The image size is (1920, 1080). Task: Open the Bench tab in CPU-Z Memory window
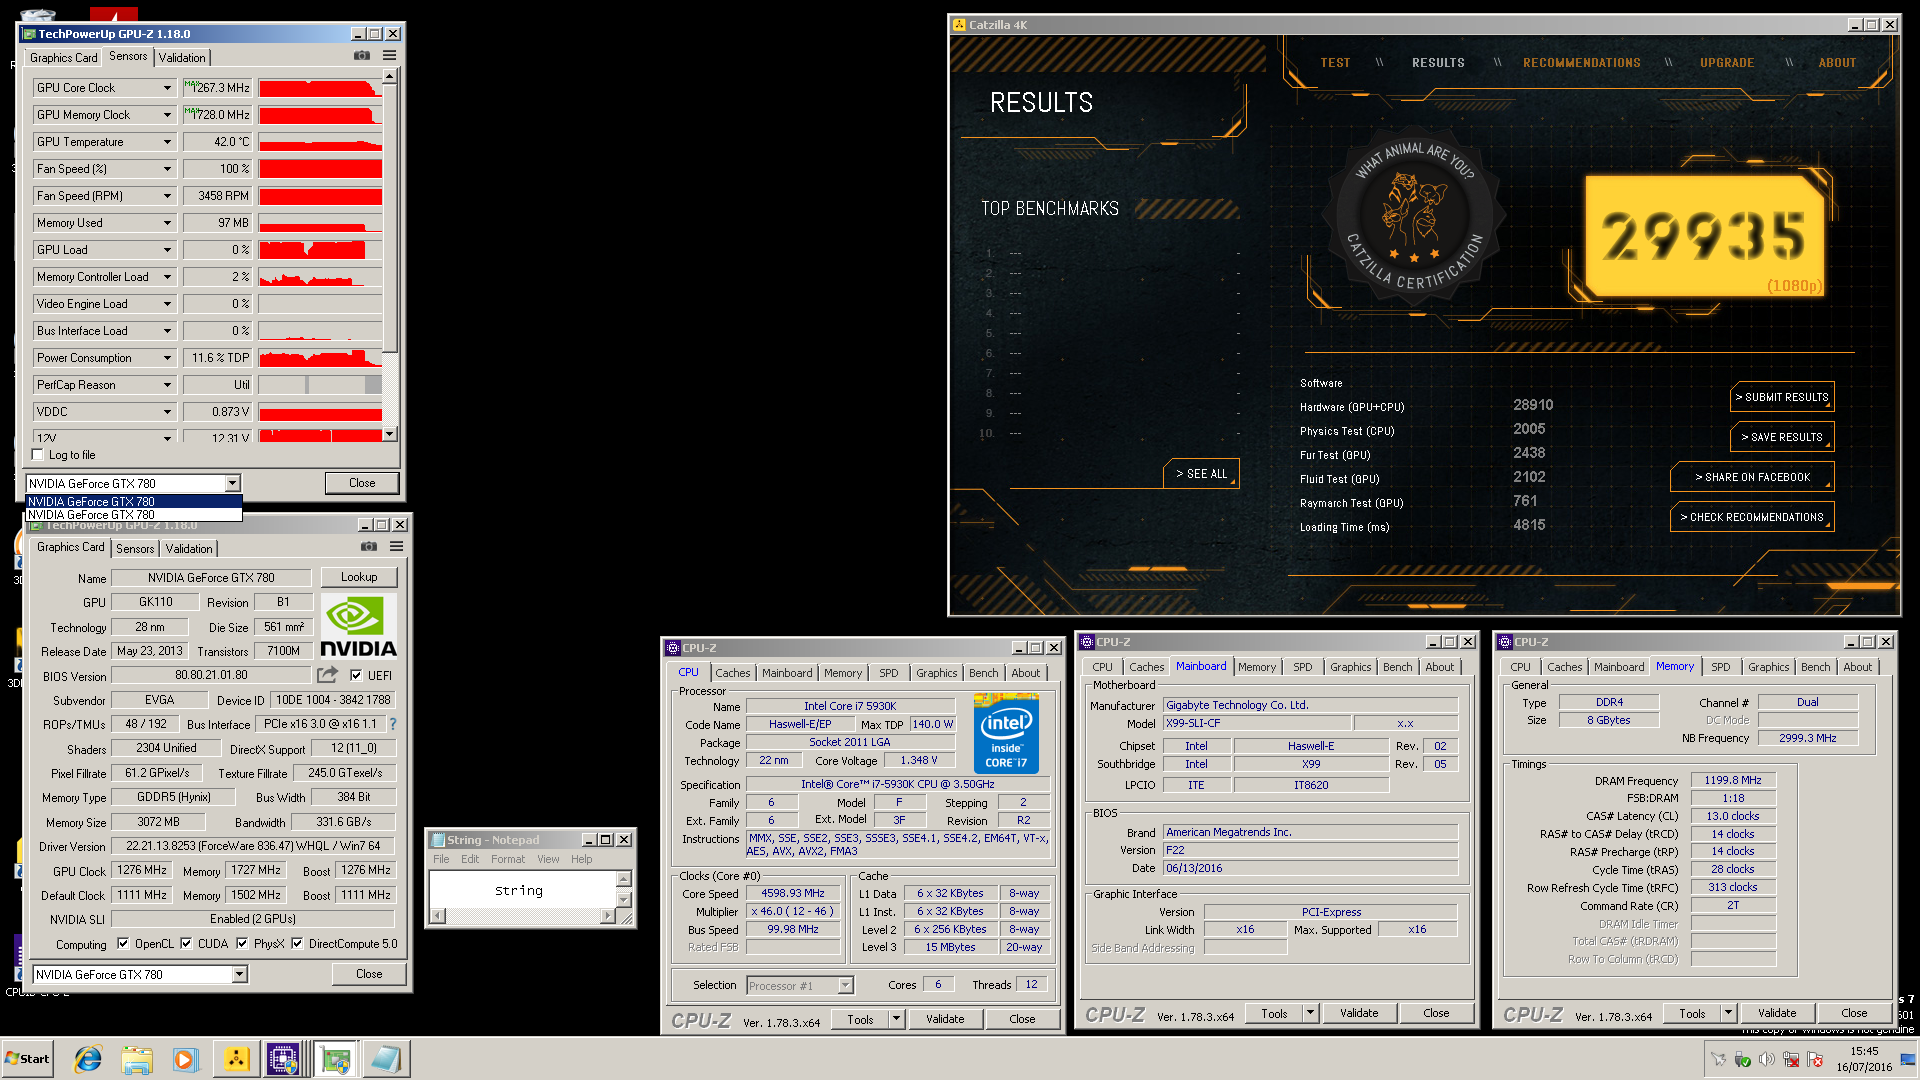pyautogui.click(x=1816, y=667)
